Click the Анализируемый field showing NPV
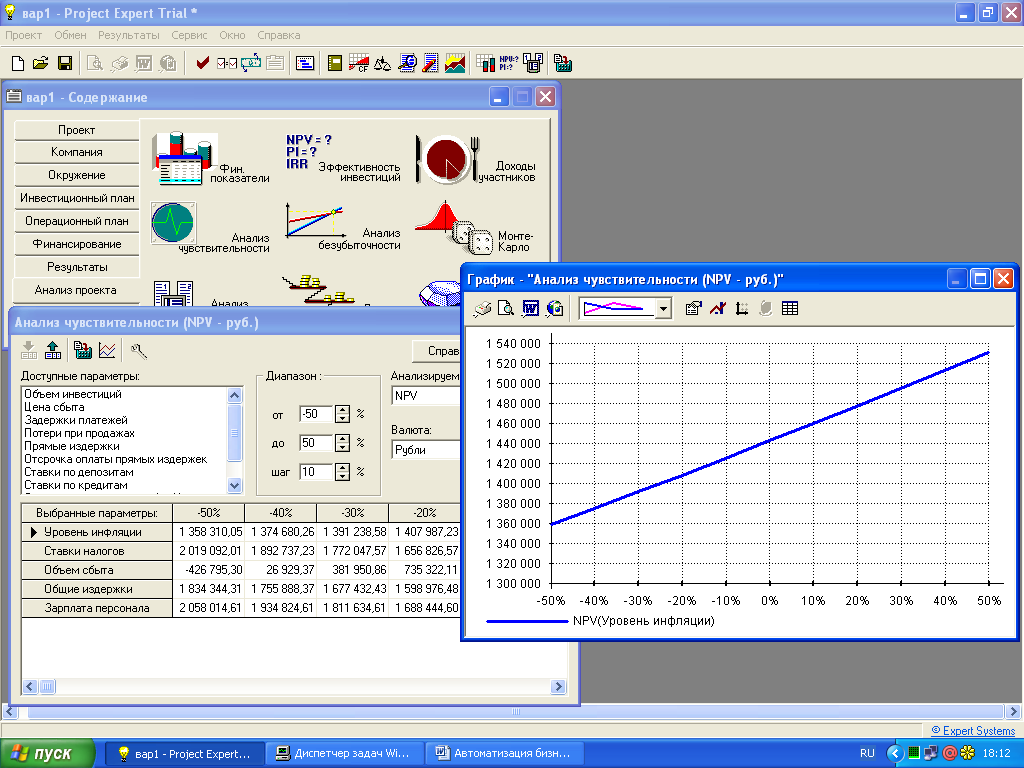This screenshot has height=768, width=1024. point(426,396)
